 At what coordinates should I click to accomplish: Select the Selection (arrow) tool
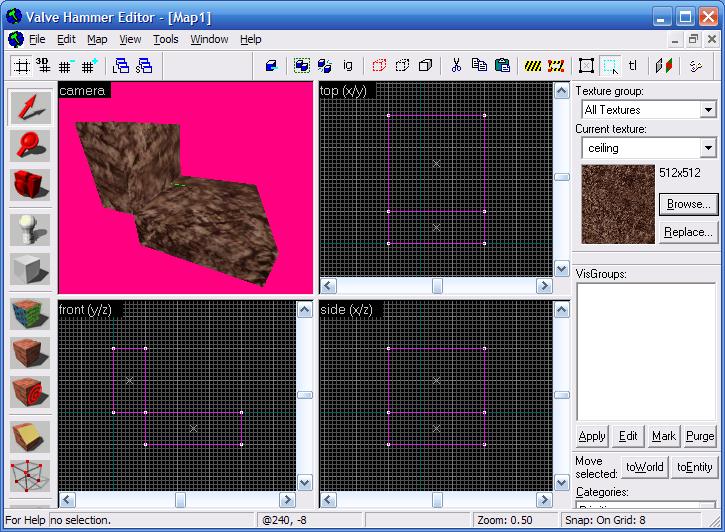(x=30, y=108)
